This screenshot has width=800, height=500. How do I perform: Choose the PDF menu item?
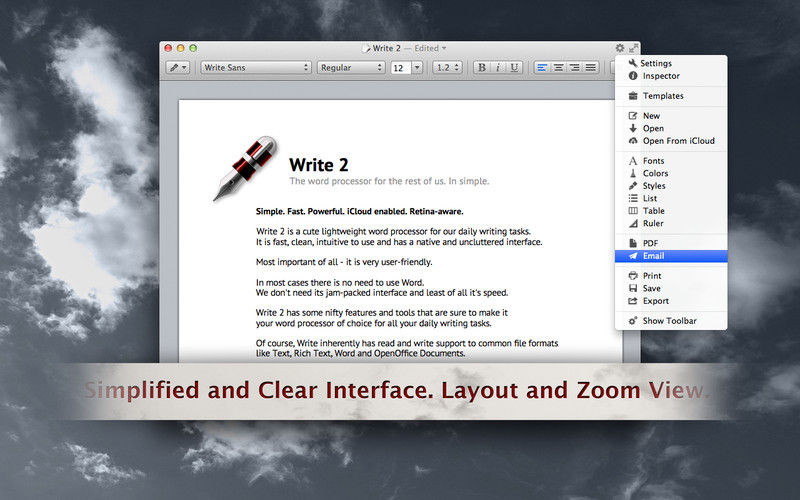(671, 243)
